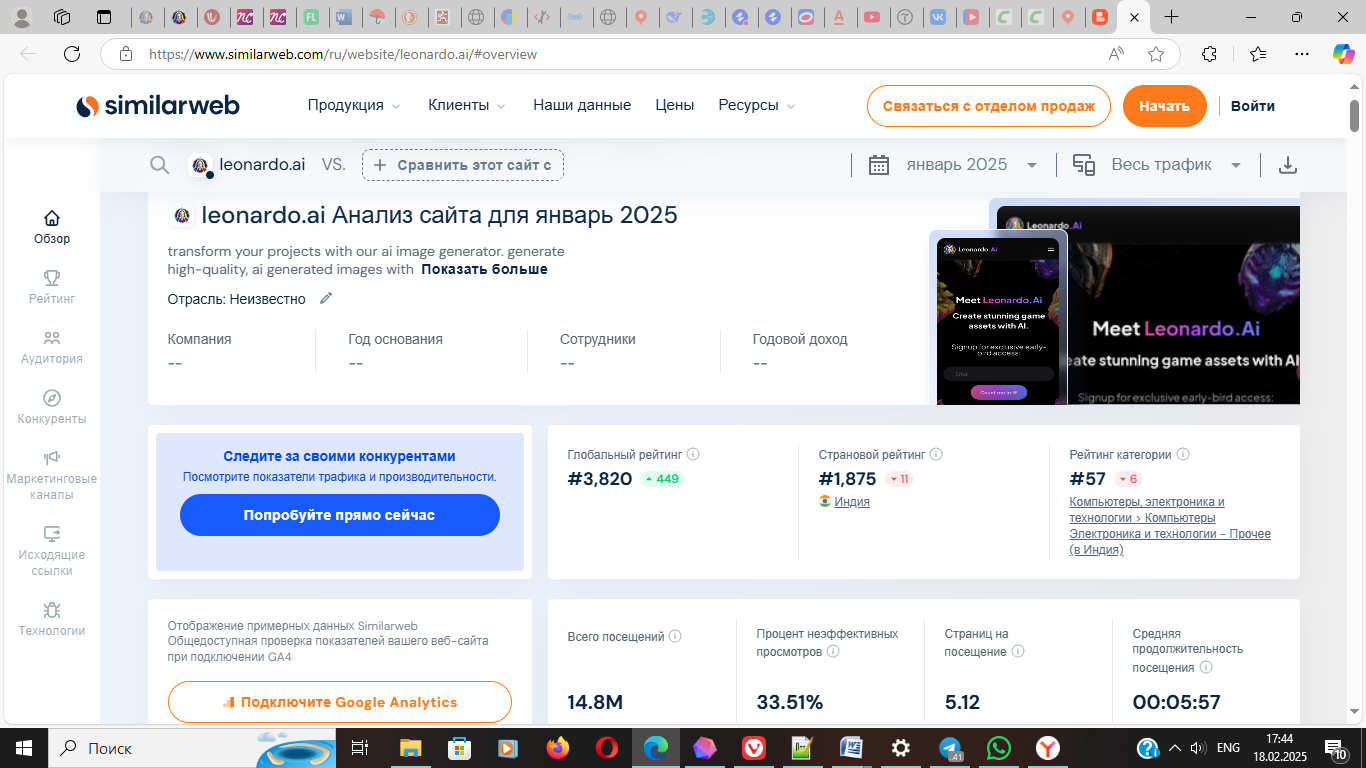Click info icon beside Страновой рейтинг
The height and width of the screenshot is (768, 1366).
936,454
